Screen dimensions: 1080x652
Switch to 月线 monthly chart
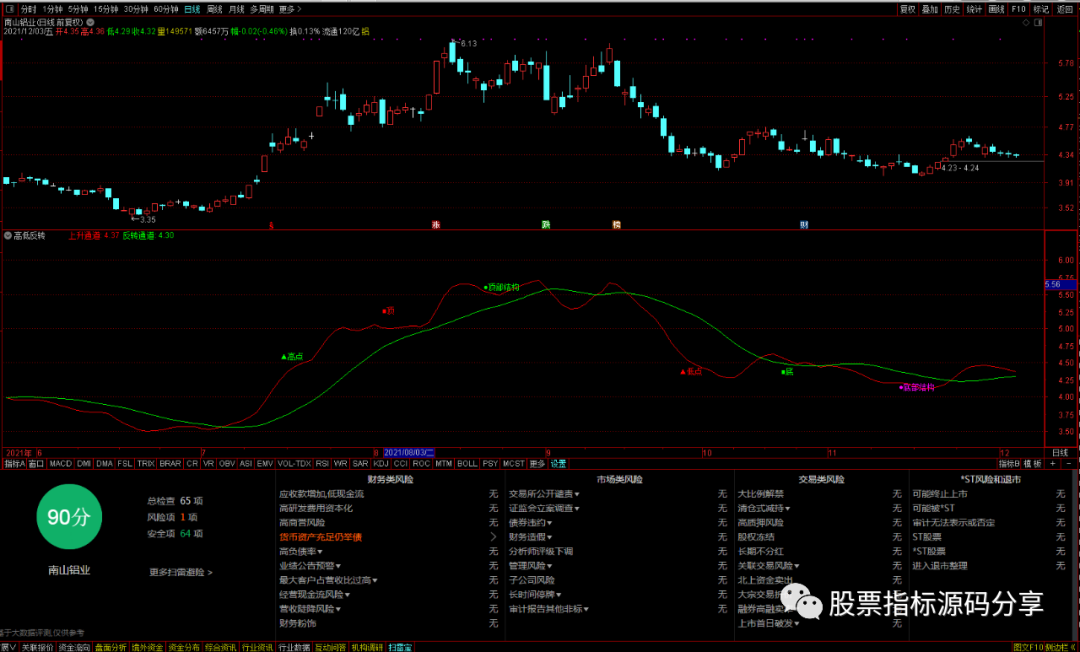point(236,9)
